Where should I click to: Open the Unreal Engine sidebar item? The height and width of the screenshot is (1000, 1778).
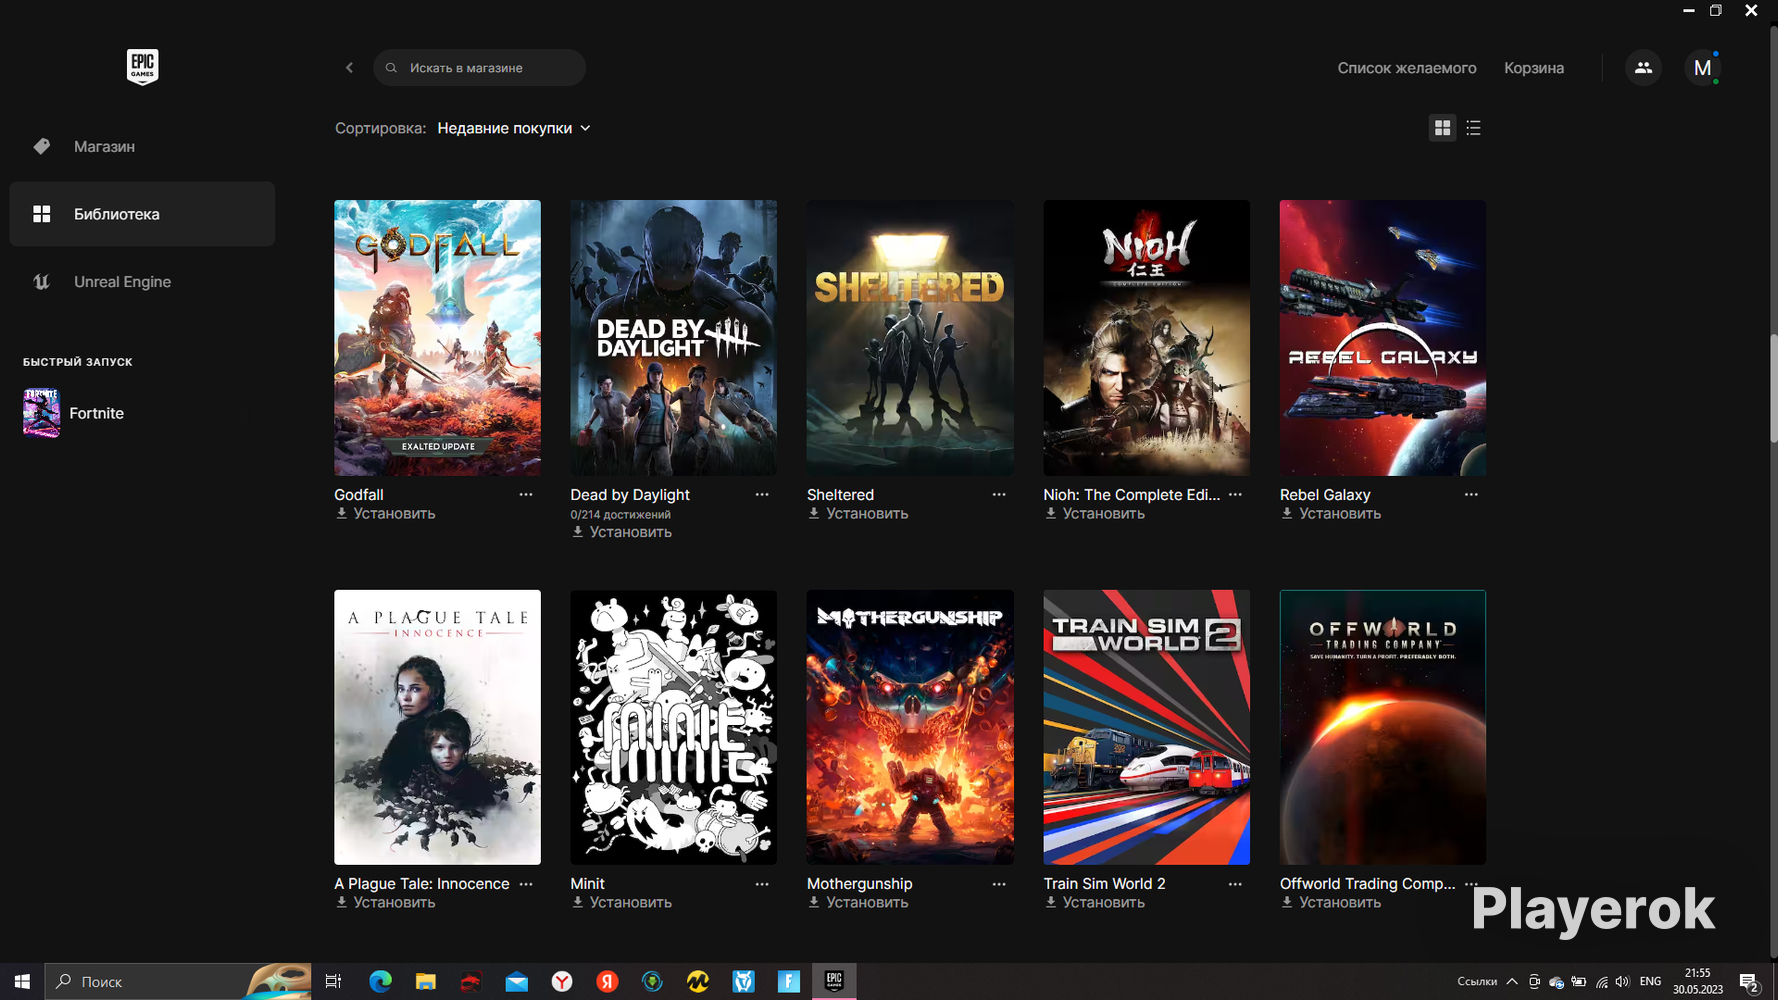pos(142,282)
